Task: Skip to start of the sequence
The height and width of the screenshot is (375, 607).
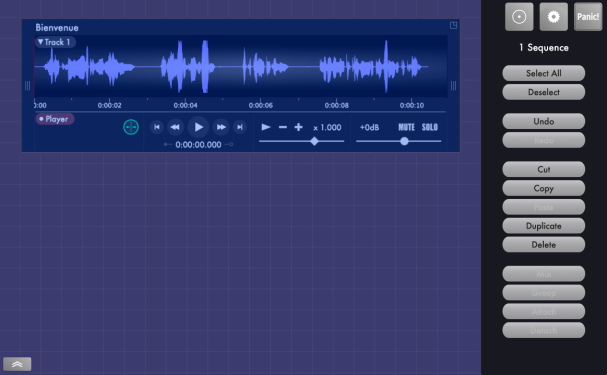Action: pos(157,127)
